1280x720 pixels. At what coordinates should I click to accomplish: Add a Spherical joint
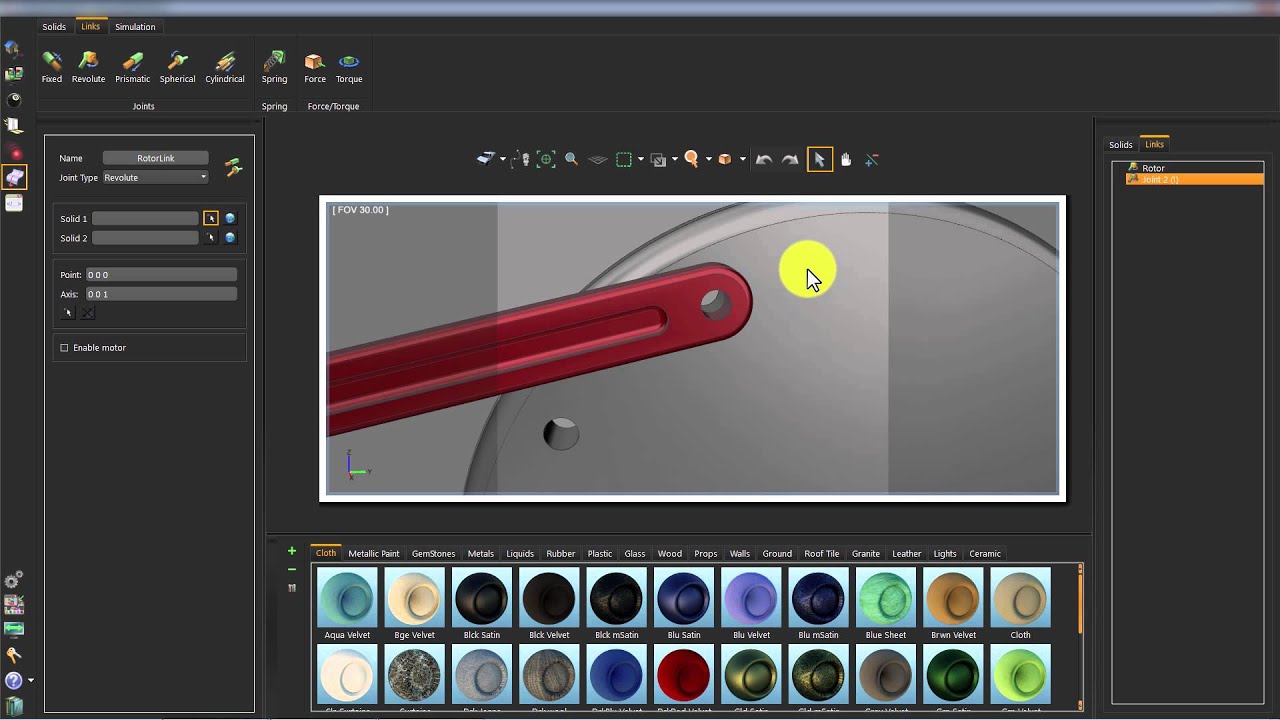click(x=177, y=67)
